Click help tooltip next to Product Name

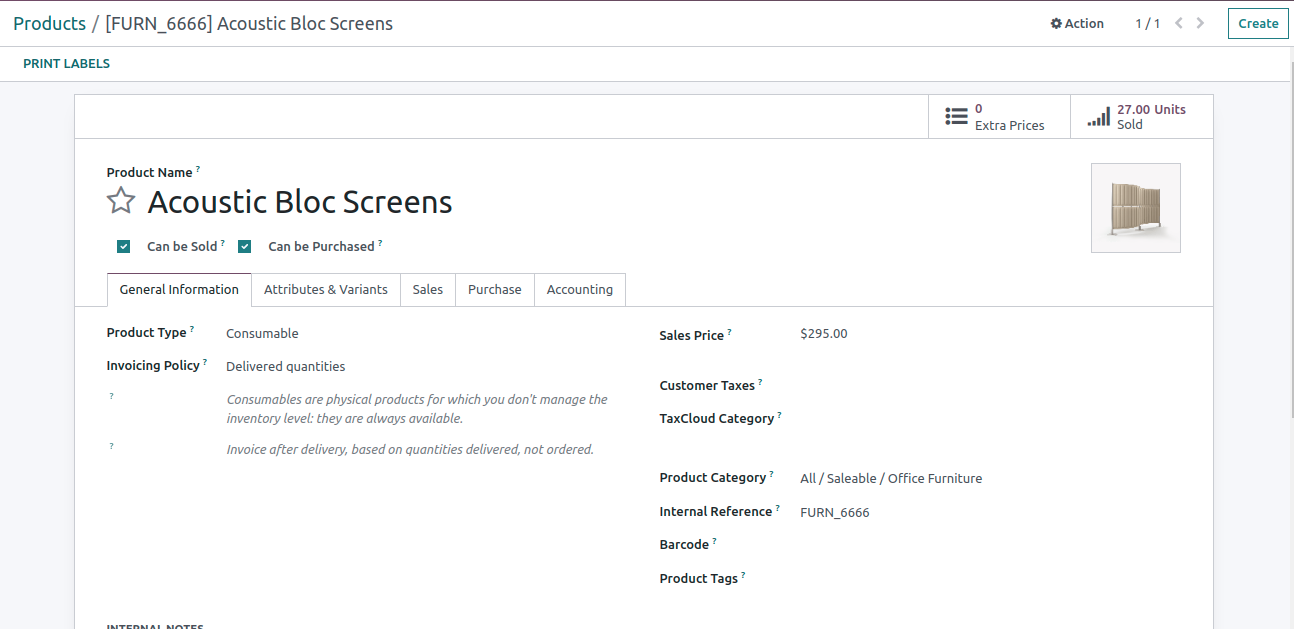click(x=198, y=169)
